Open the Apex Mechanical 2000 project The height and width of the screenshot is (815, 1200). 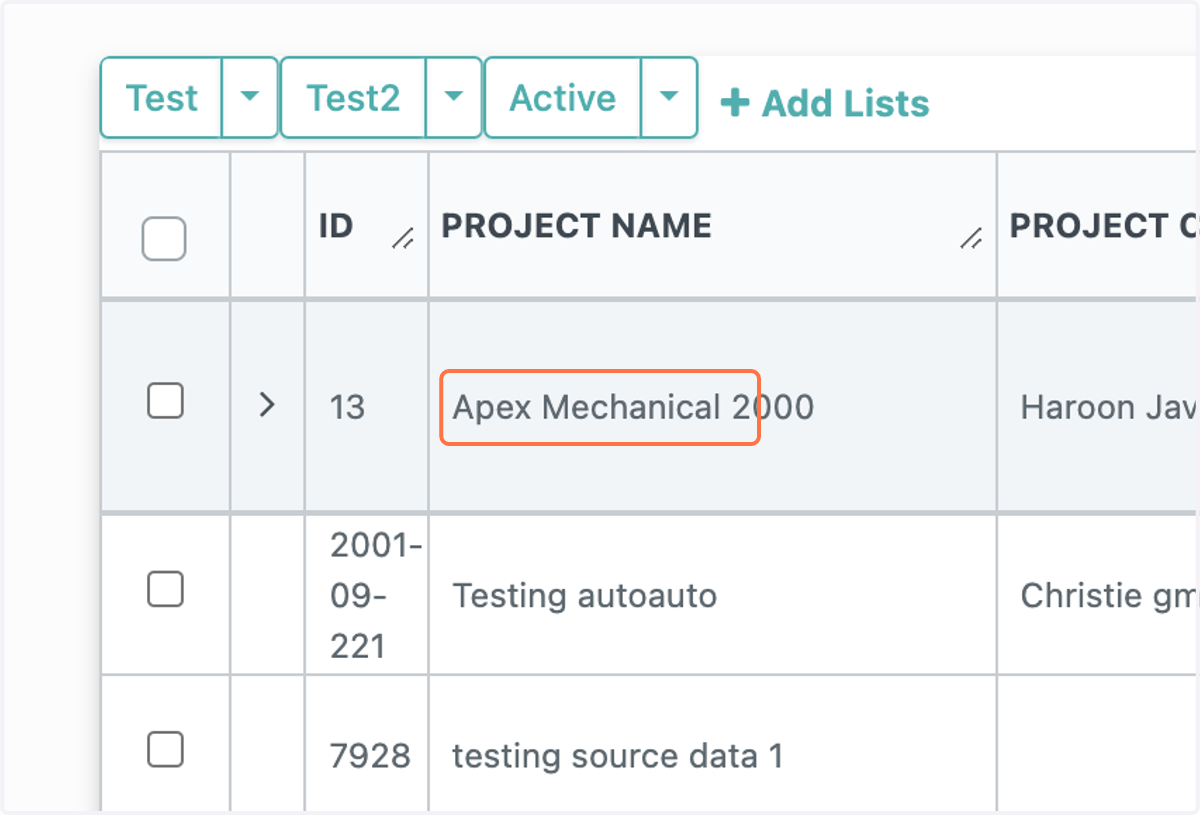(633, 407)
